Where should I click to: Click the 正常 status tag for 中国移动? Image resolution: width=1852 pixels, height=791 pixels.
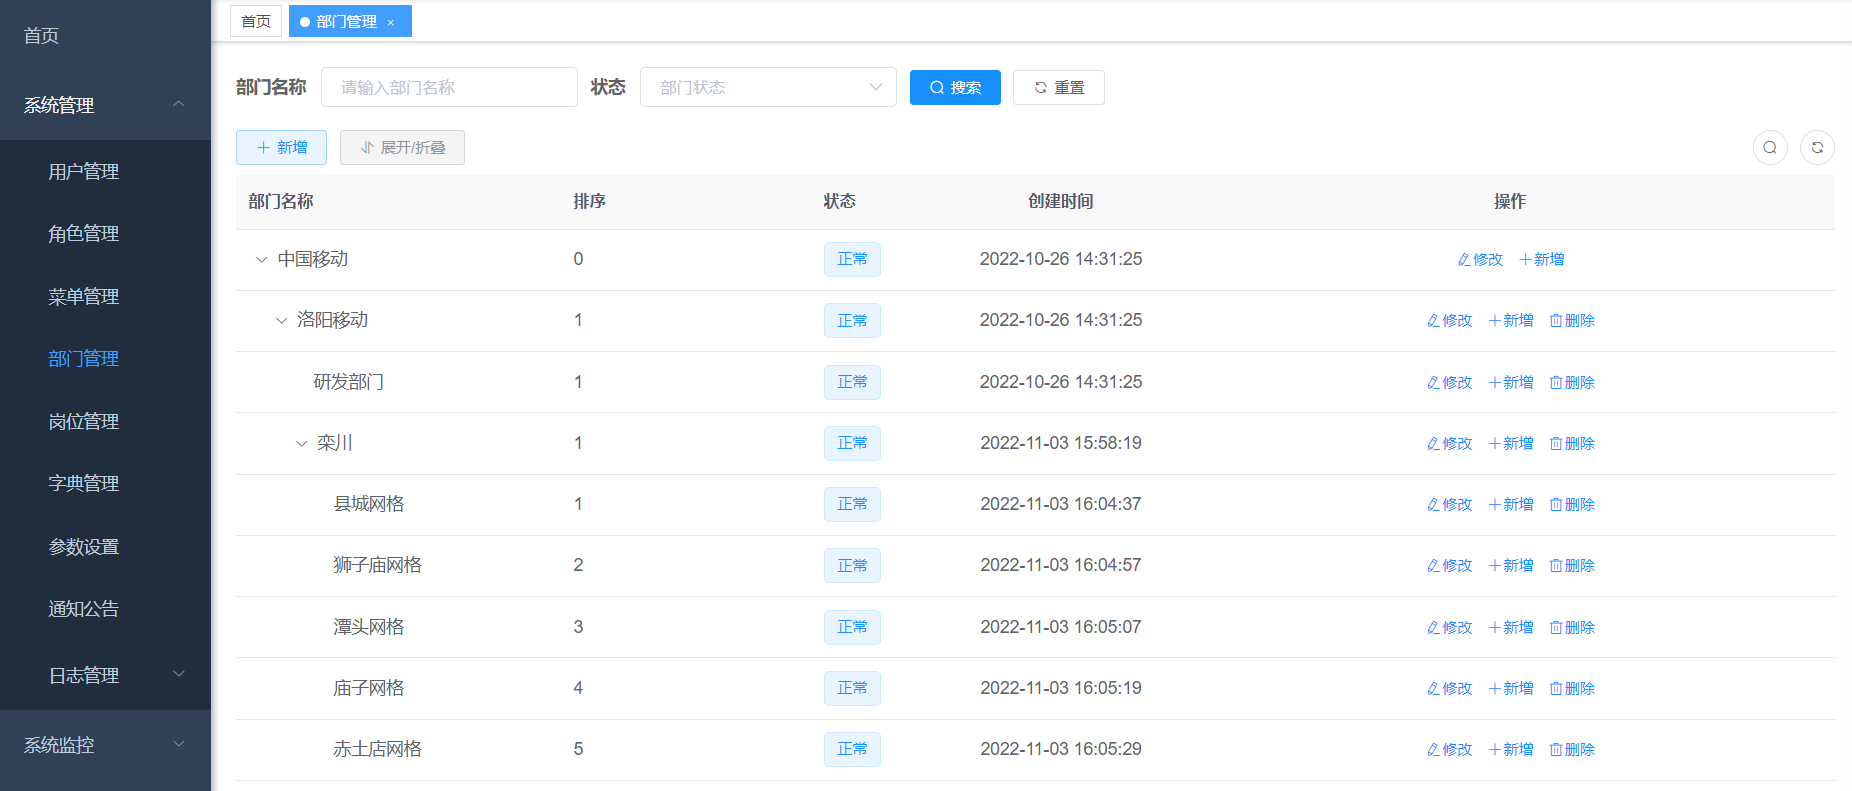pos(852,259)
